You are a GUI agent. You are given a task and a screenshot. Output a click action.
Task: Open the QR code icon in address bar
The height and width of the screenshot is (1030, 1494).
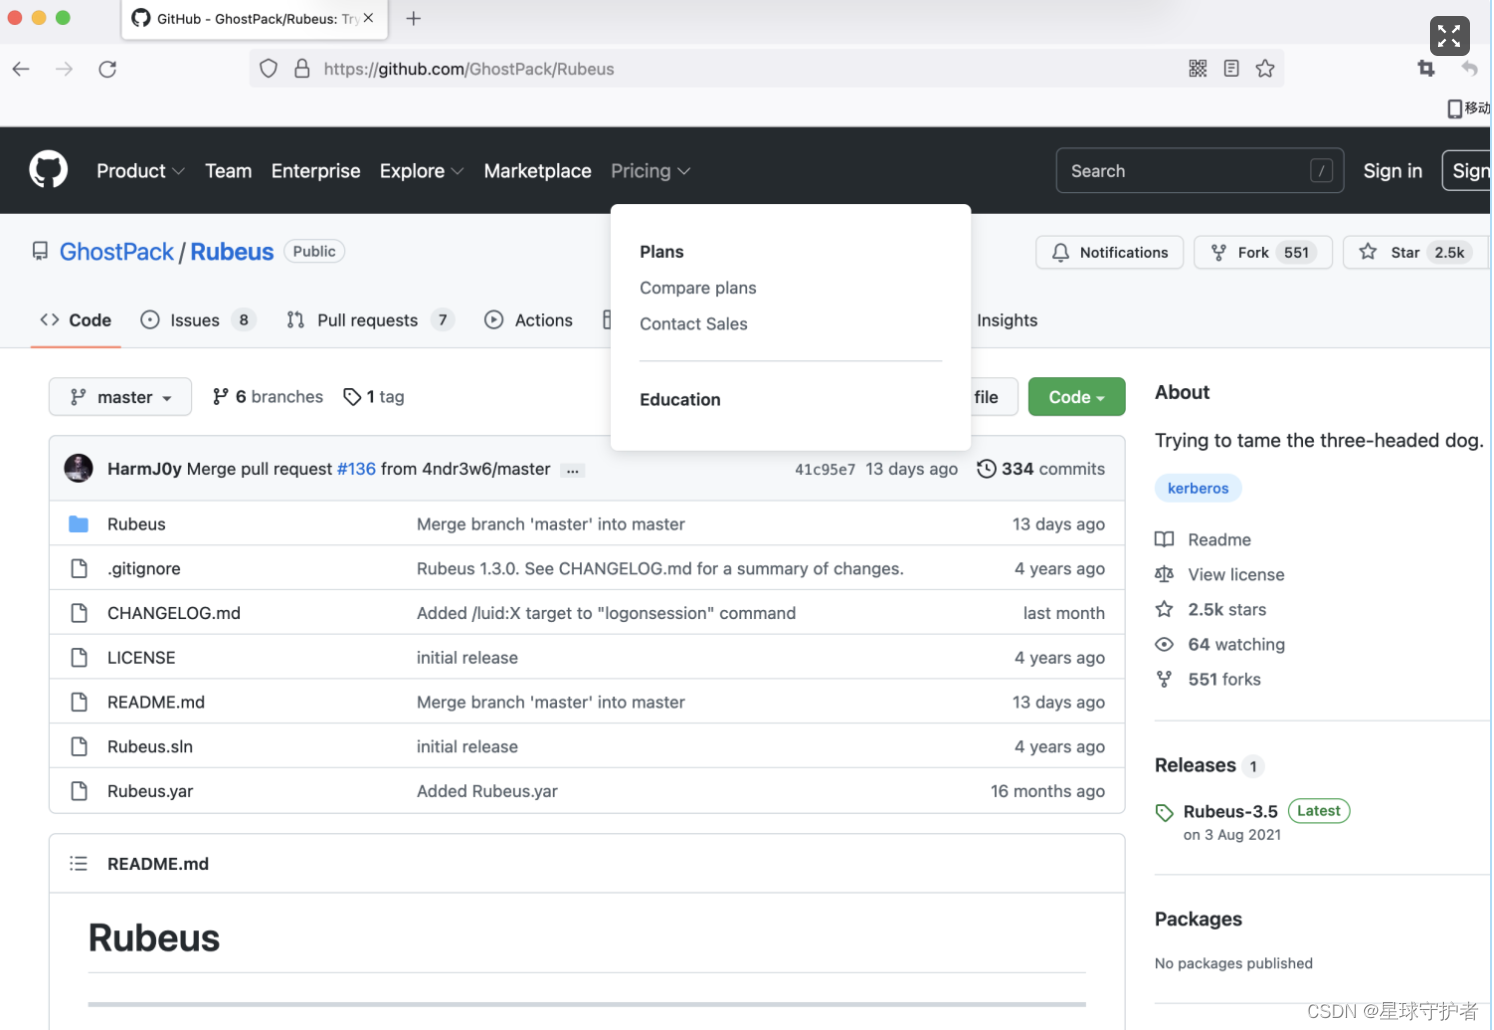(1198, 68)
